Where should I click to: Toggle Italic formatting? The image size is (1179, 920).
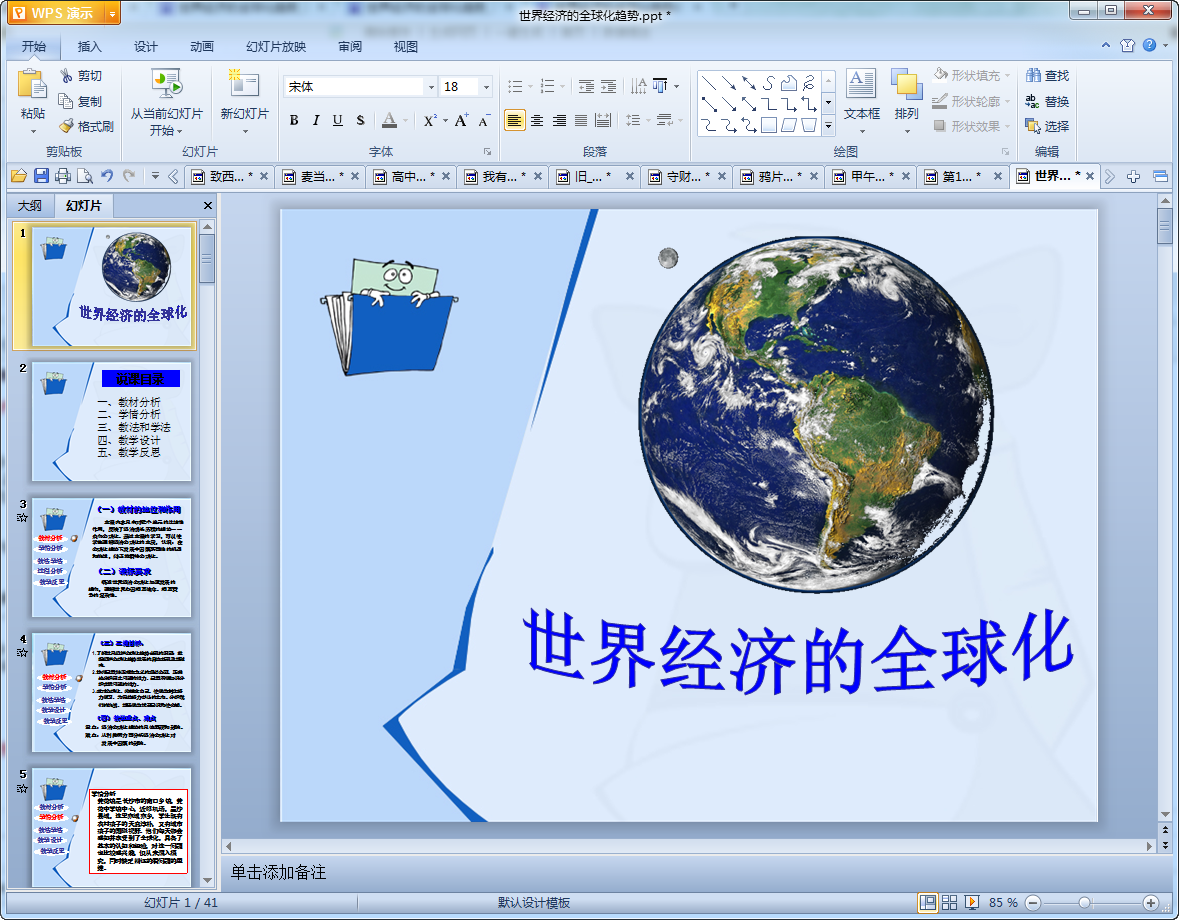[316, 120]
